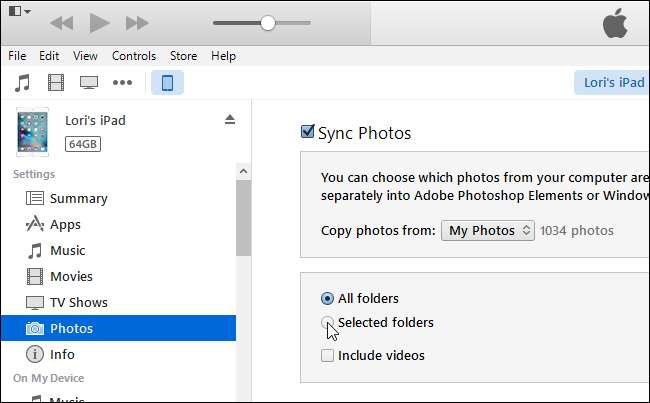Image resolution: width=650 pixels, height=403 pixels.
Task: Open the Store menu
Action: [x=183, y=56]
